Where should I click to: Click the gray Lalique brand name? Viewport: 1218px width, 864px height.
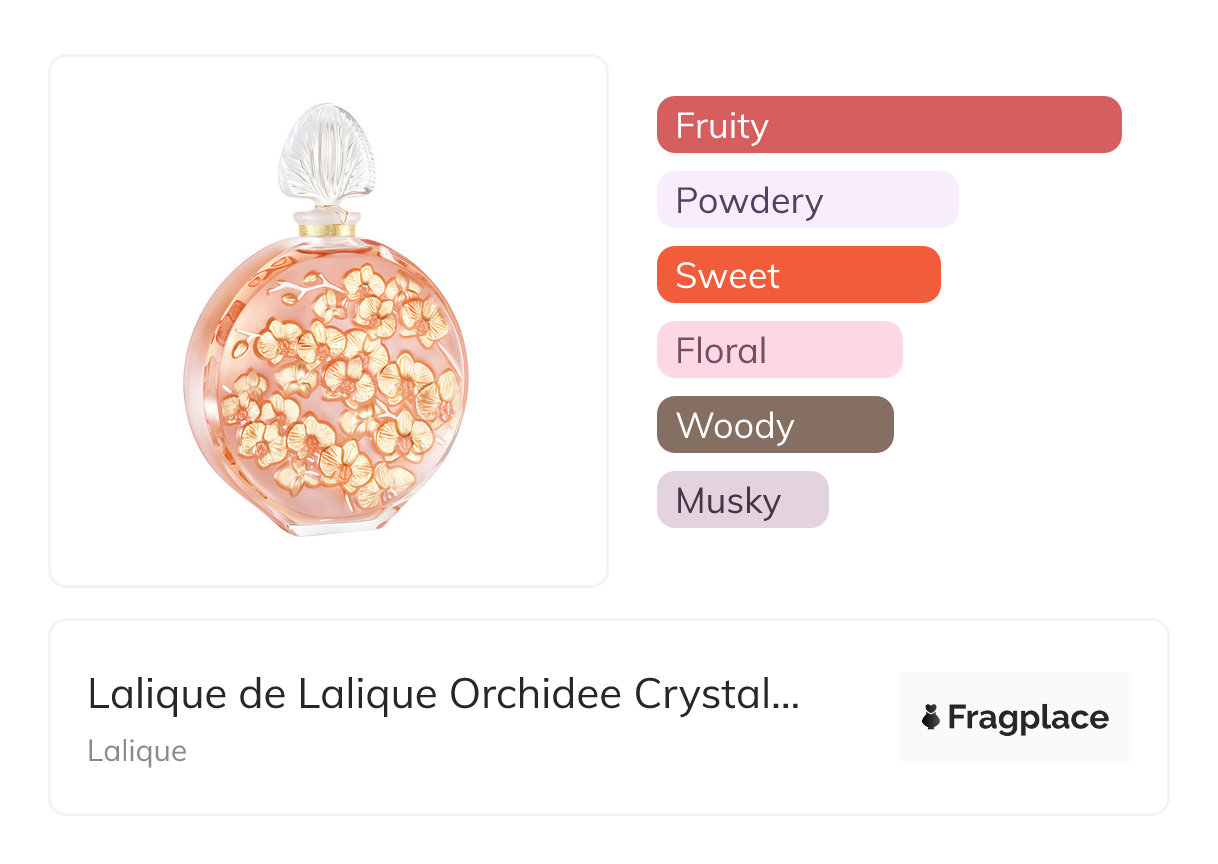(x=137, y=751)
